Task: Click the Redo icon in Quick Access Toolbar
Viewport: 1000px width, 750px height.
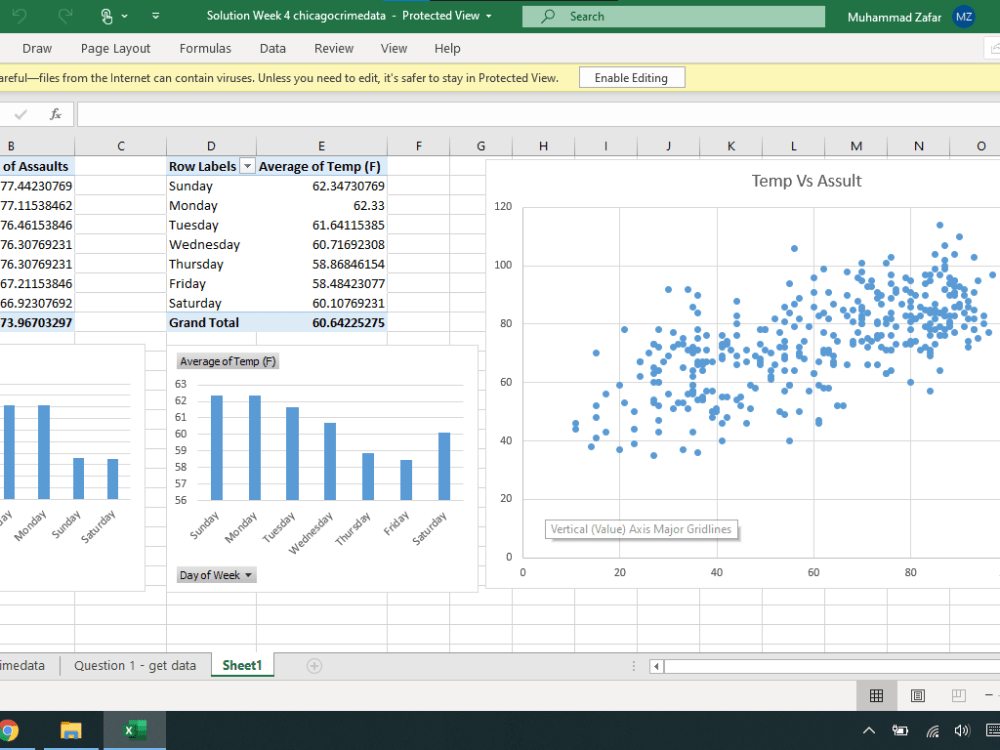Action: 65,15
